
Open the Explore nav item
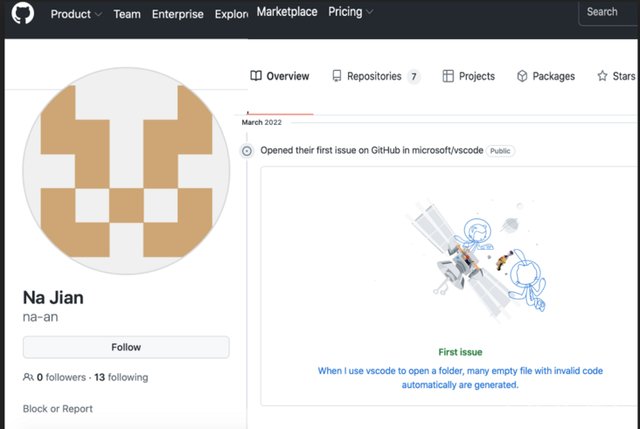tap(231, 14)
